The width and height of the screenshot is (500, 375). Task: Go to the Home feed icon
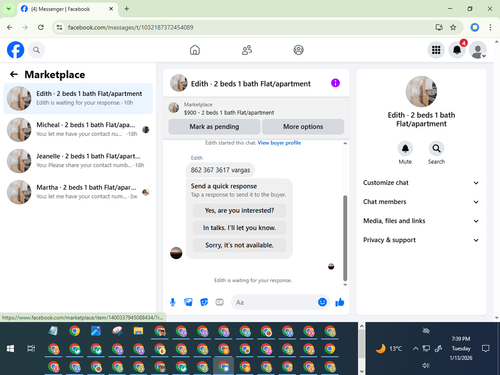coord(195,50)
